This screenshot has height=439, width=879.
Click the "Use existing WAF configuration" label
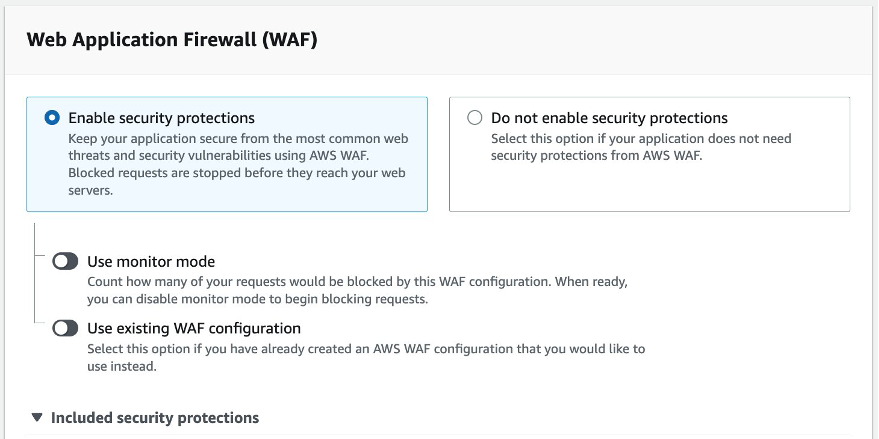194,328
